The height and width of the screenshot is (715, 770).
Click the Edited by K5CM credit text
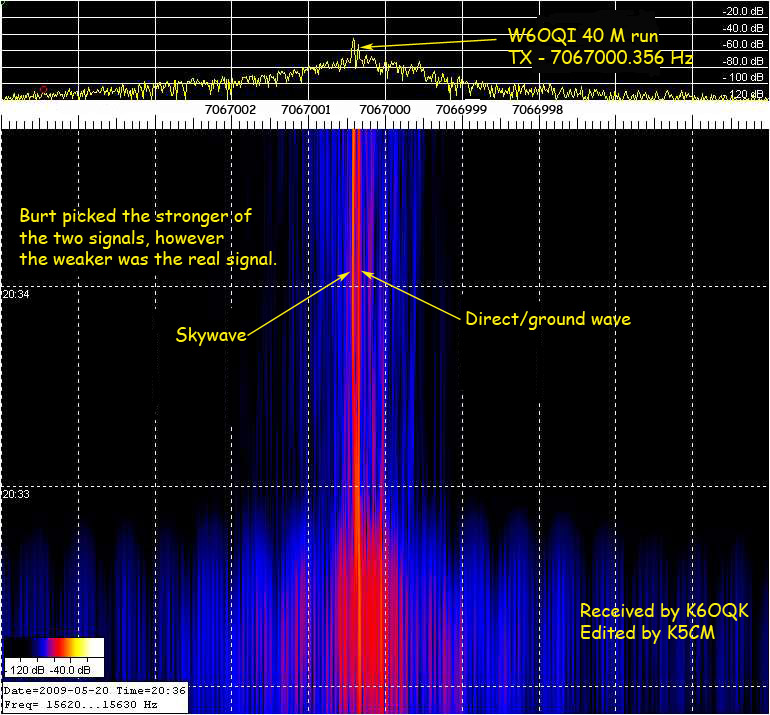[647, 632]
